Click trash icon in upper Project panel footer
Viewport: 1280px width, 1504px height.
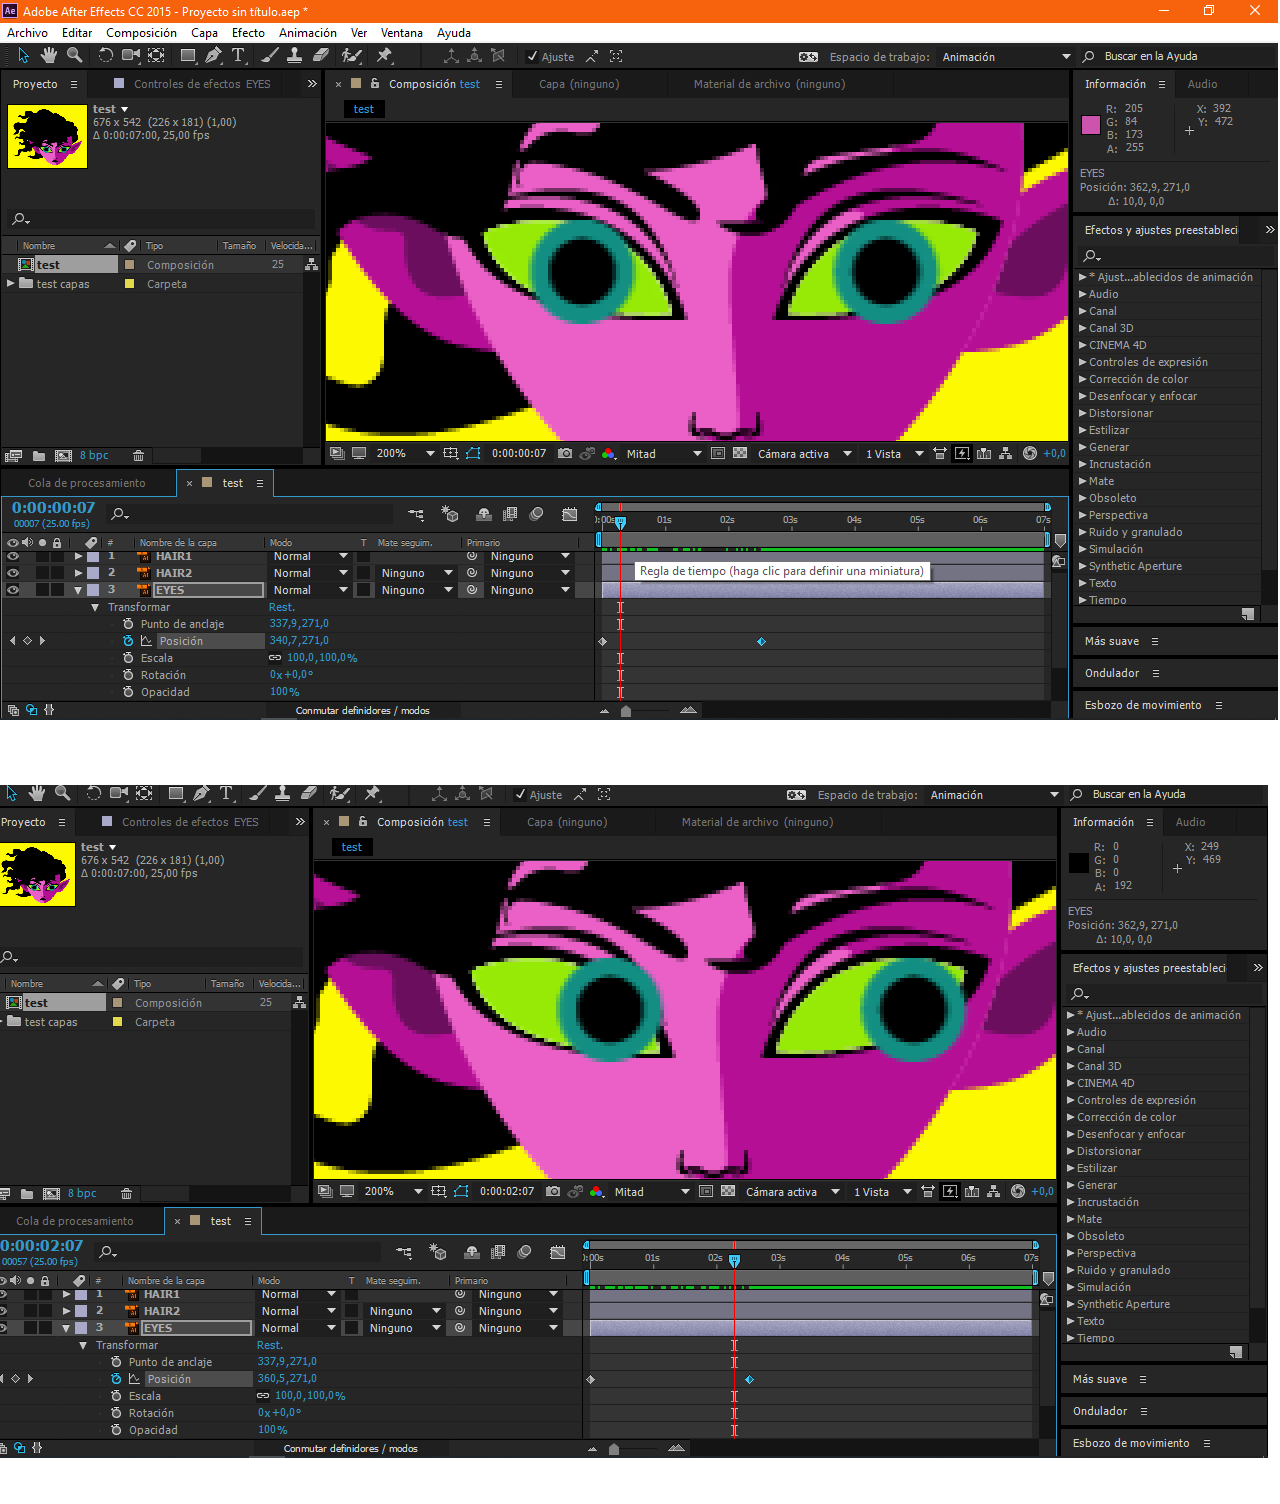(x=138, y=456)
